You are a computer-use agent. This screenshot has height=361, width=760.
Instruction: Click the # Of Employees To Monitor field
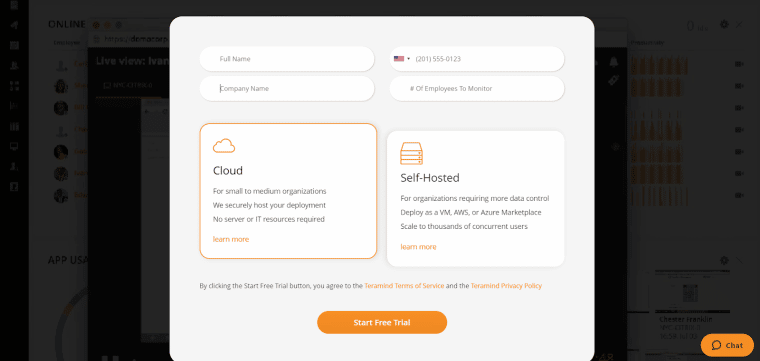tap(477, 89)
